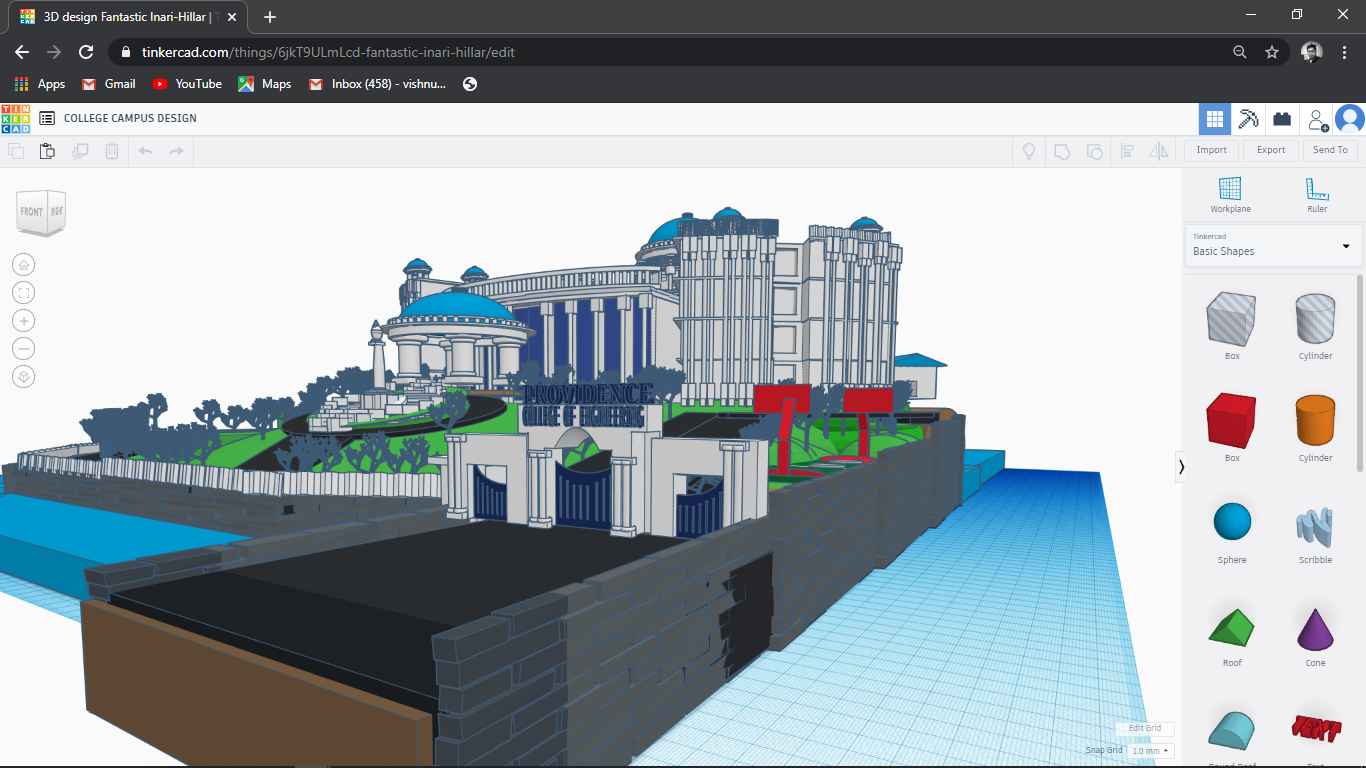Bookmark this page with the star

(x=1272, y=52)
